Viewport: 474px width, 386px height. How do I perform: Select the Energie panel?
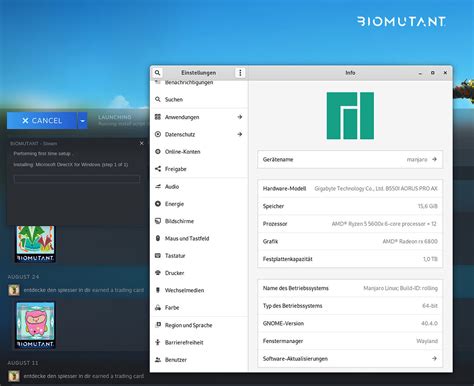[x=199, y=204]
